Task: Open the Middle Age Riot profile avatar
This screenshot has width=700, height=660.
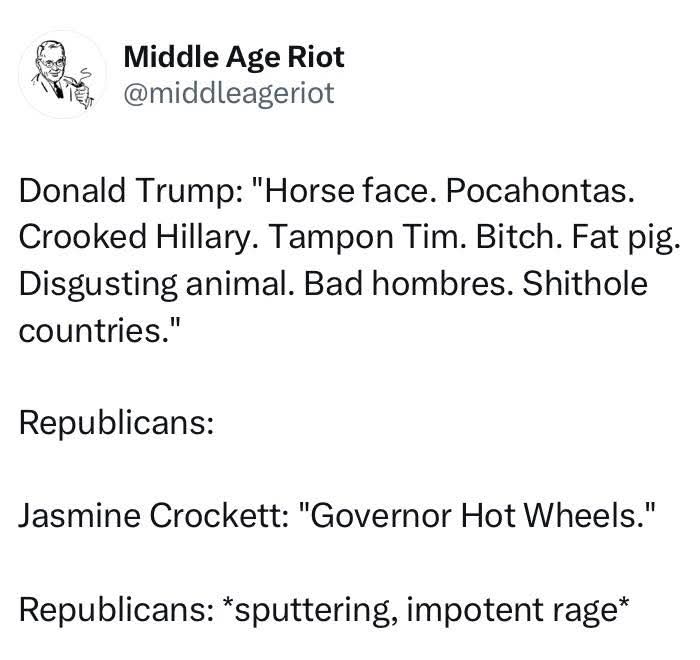Action: (x=62, y=74)
